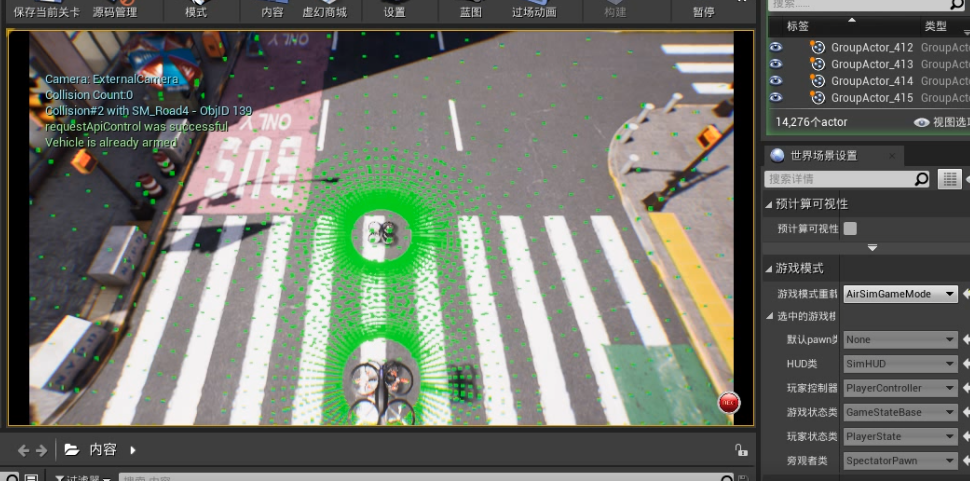
Task: Toggle the 预计算可视性 checkbox
Action: tap(851, 229)
